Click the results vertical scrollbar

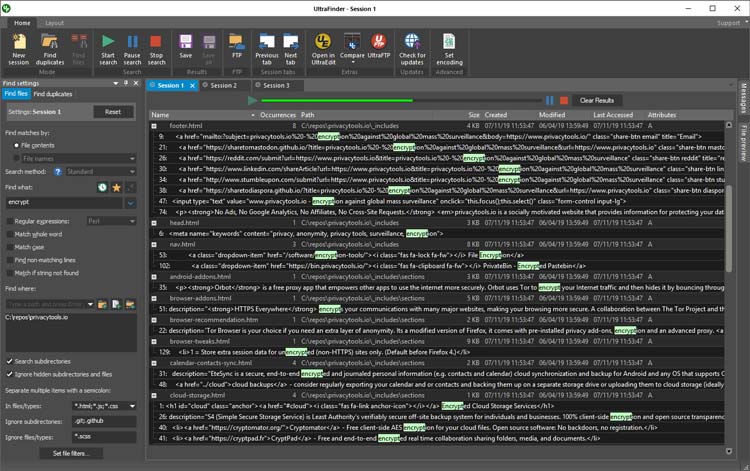729,229
